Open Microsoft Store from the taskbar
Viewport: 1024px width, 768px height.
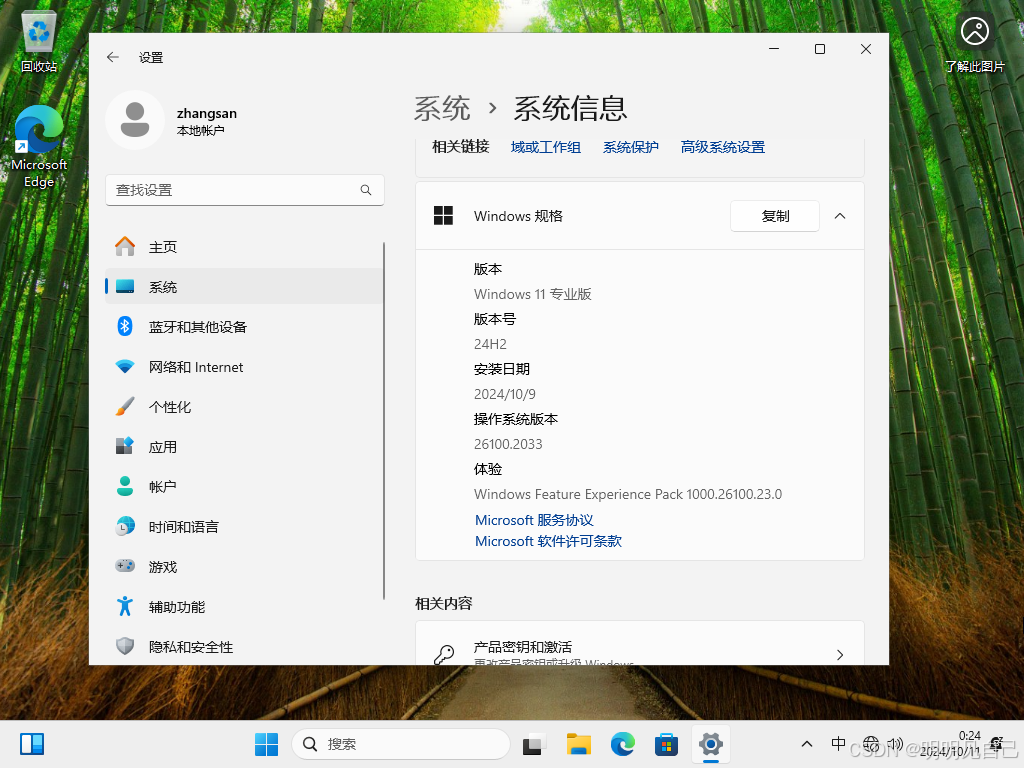667,744
